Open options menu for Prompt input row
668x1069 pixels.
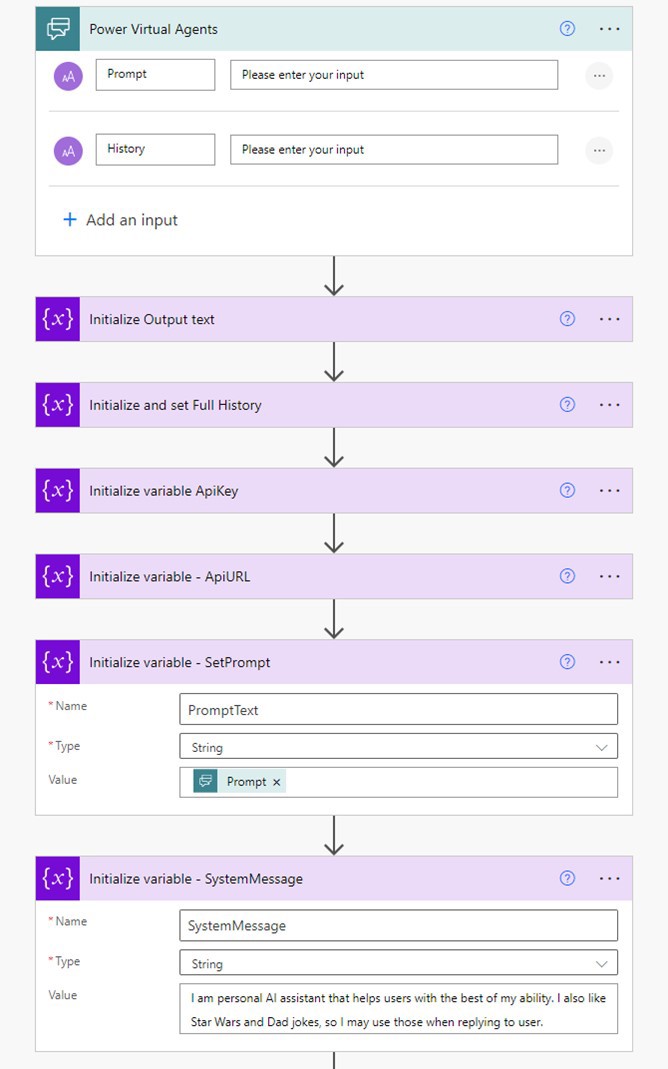coord(599,75)
